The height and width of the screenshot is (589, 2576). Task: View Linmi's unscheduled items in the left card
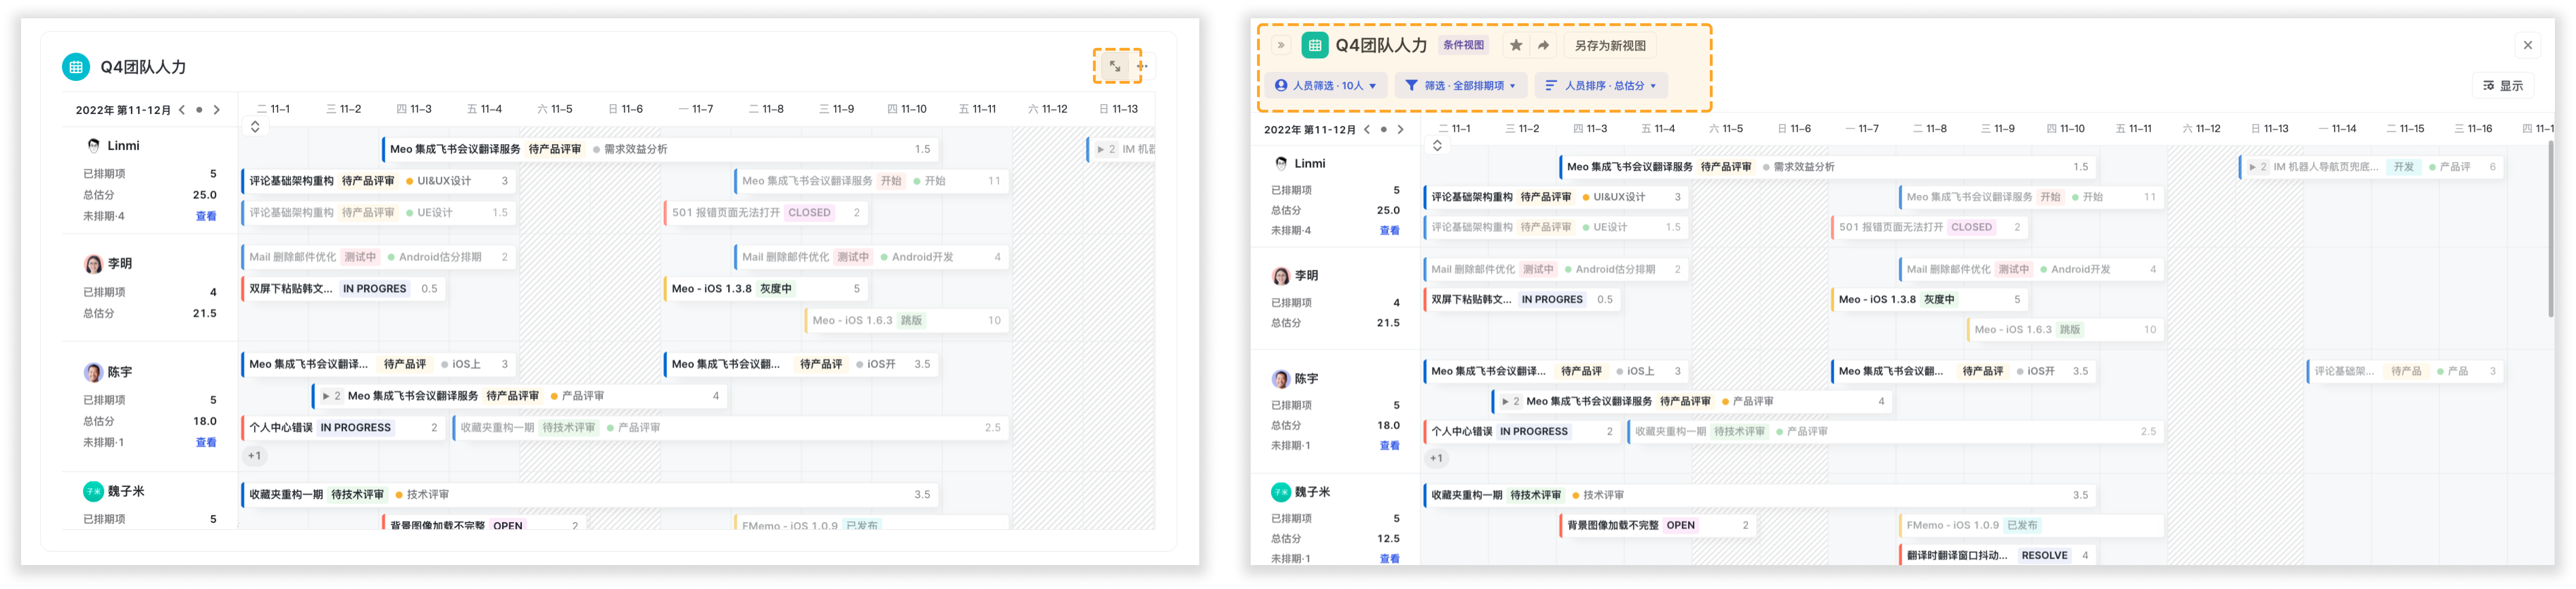click(206, 216)
